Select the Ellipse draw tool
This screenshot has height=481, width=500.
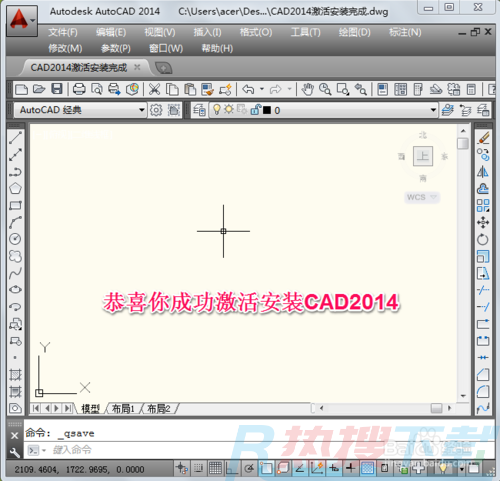[15, 289]
